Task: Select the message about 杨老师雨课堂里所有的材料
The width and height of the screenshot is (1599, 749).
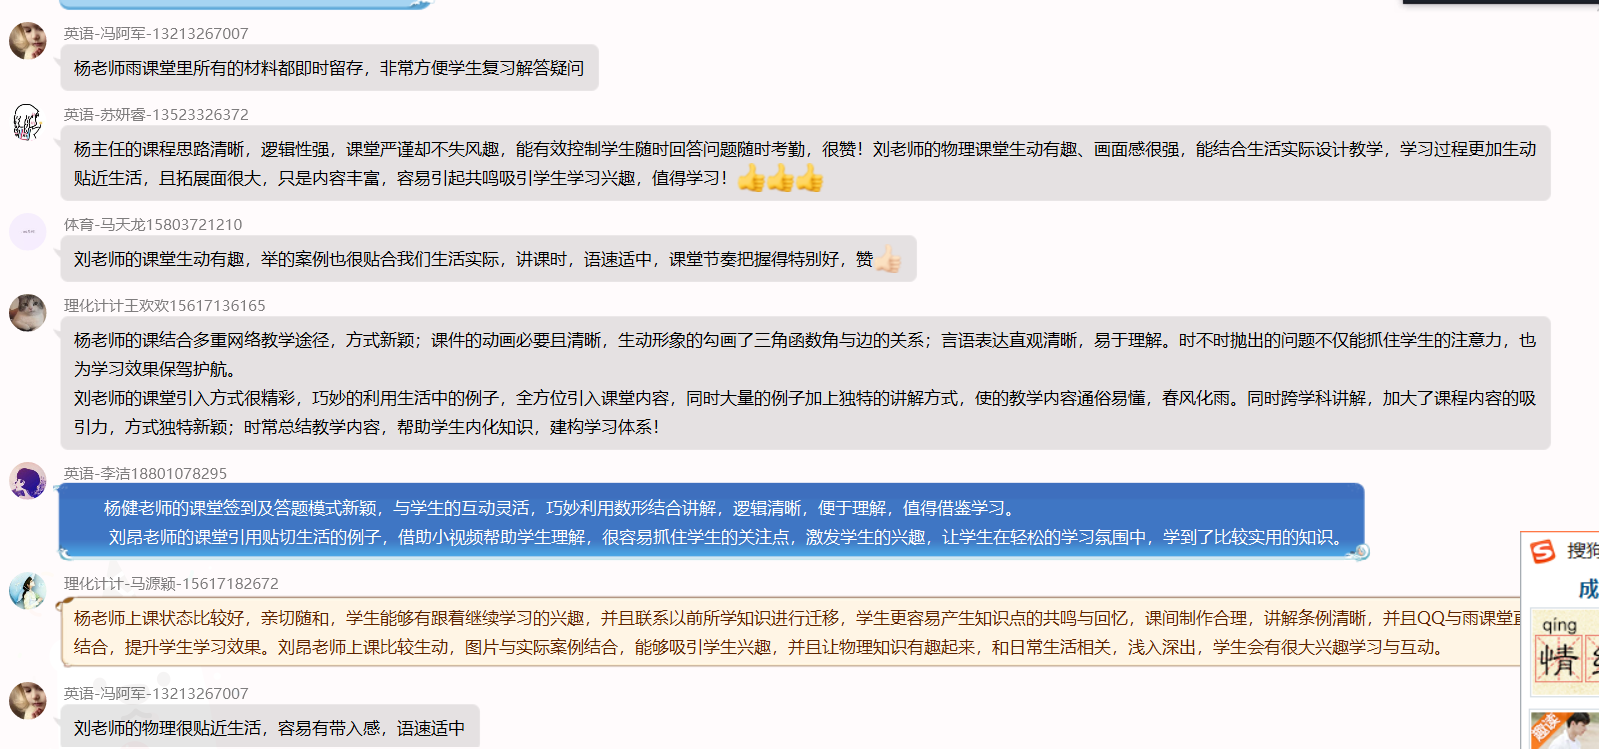Action: coord(329,68)
